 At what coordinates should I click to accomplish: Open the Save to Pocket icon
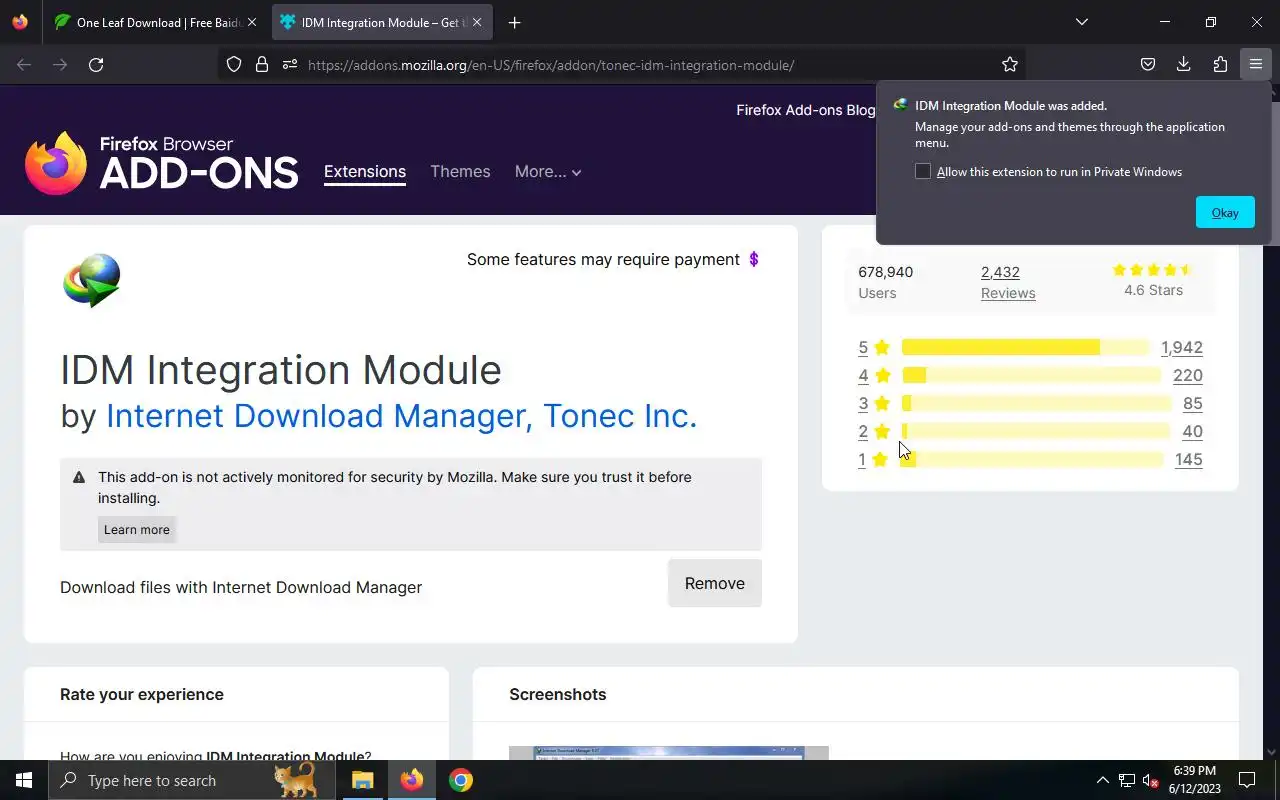pos(1148,64)
